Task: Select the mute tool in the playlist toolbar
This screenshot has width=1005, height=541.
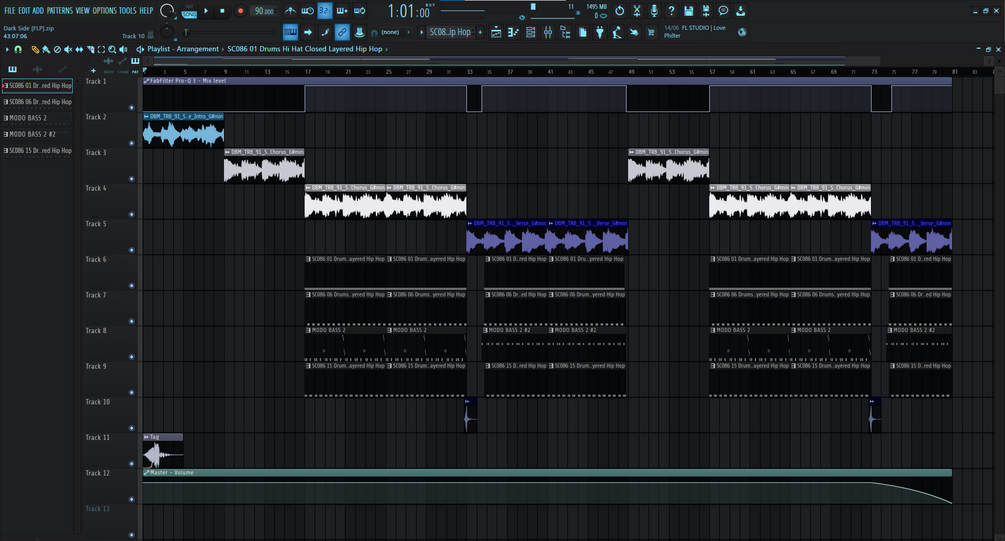Action: pos(68,49)
